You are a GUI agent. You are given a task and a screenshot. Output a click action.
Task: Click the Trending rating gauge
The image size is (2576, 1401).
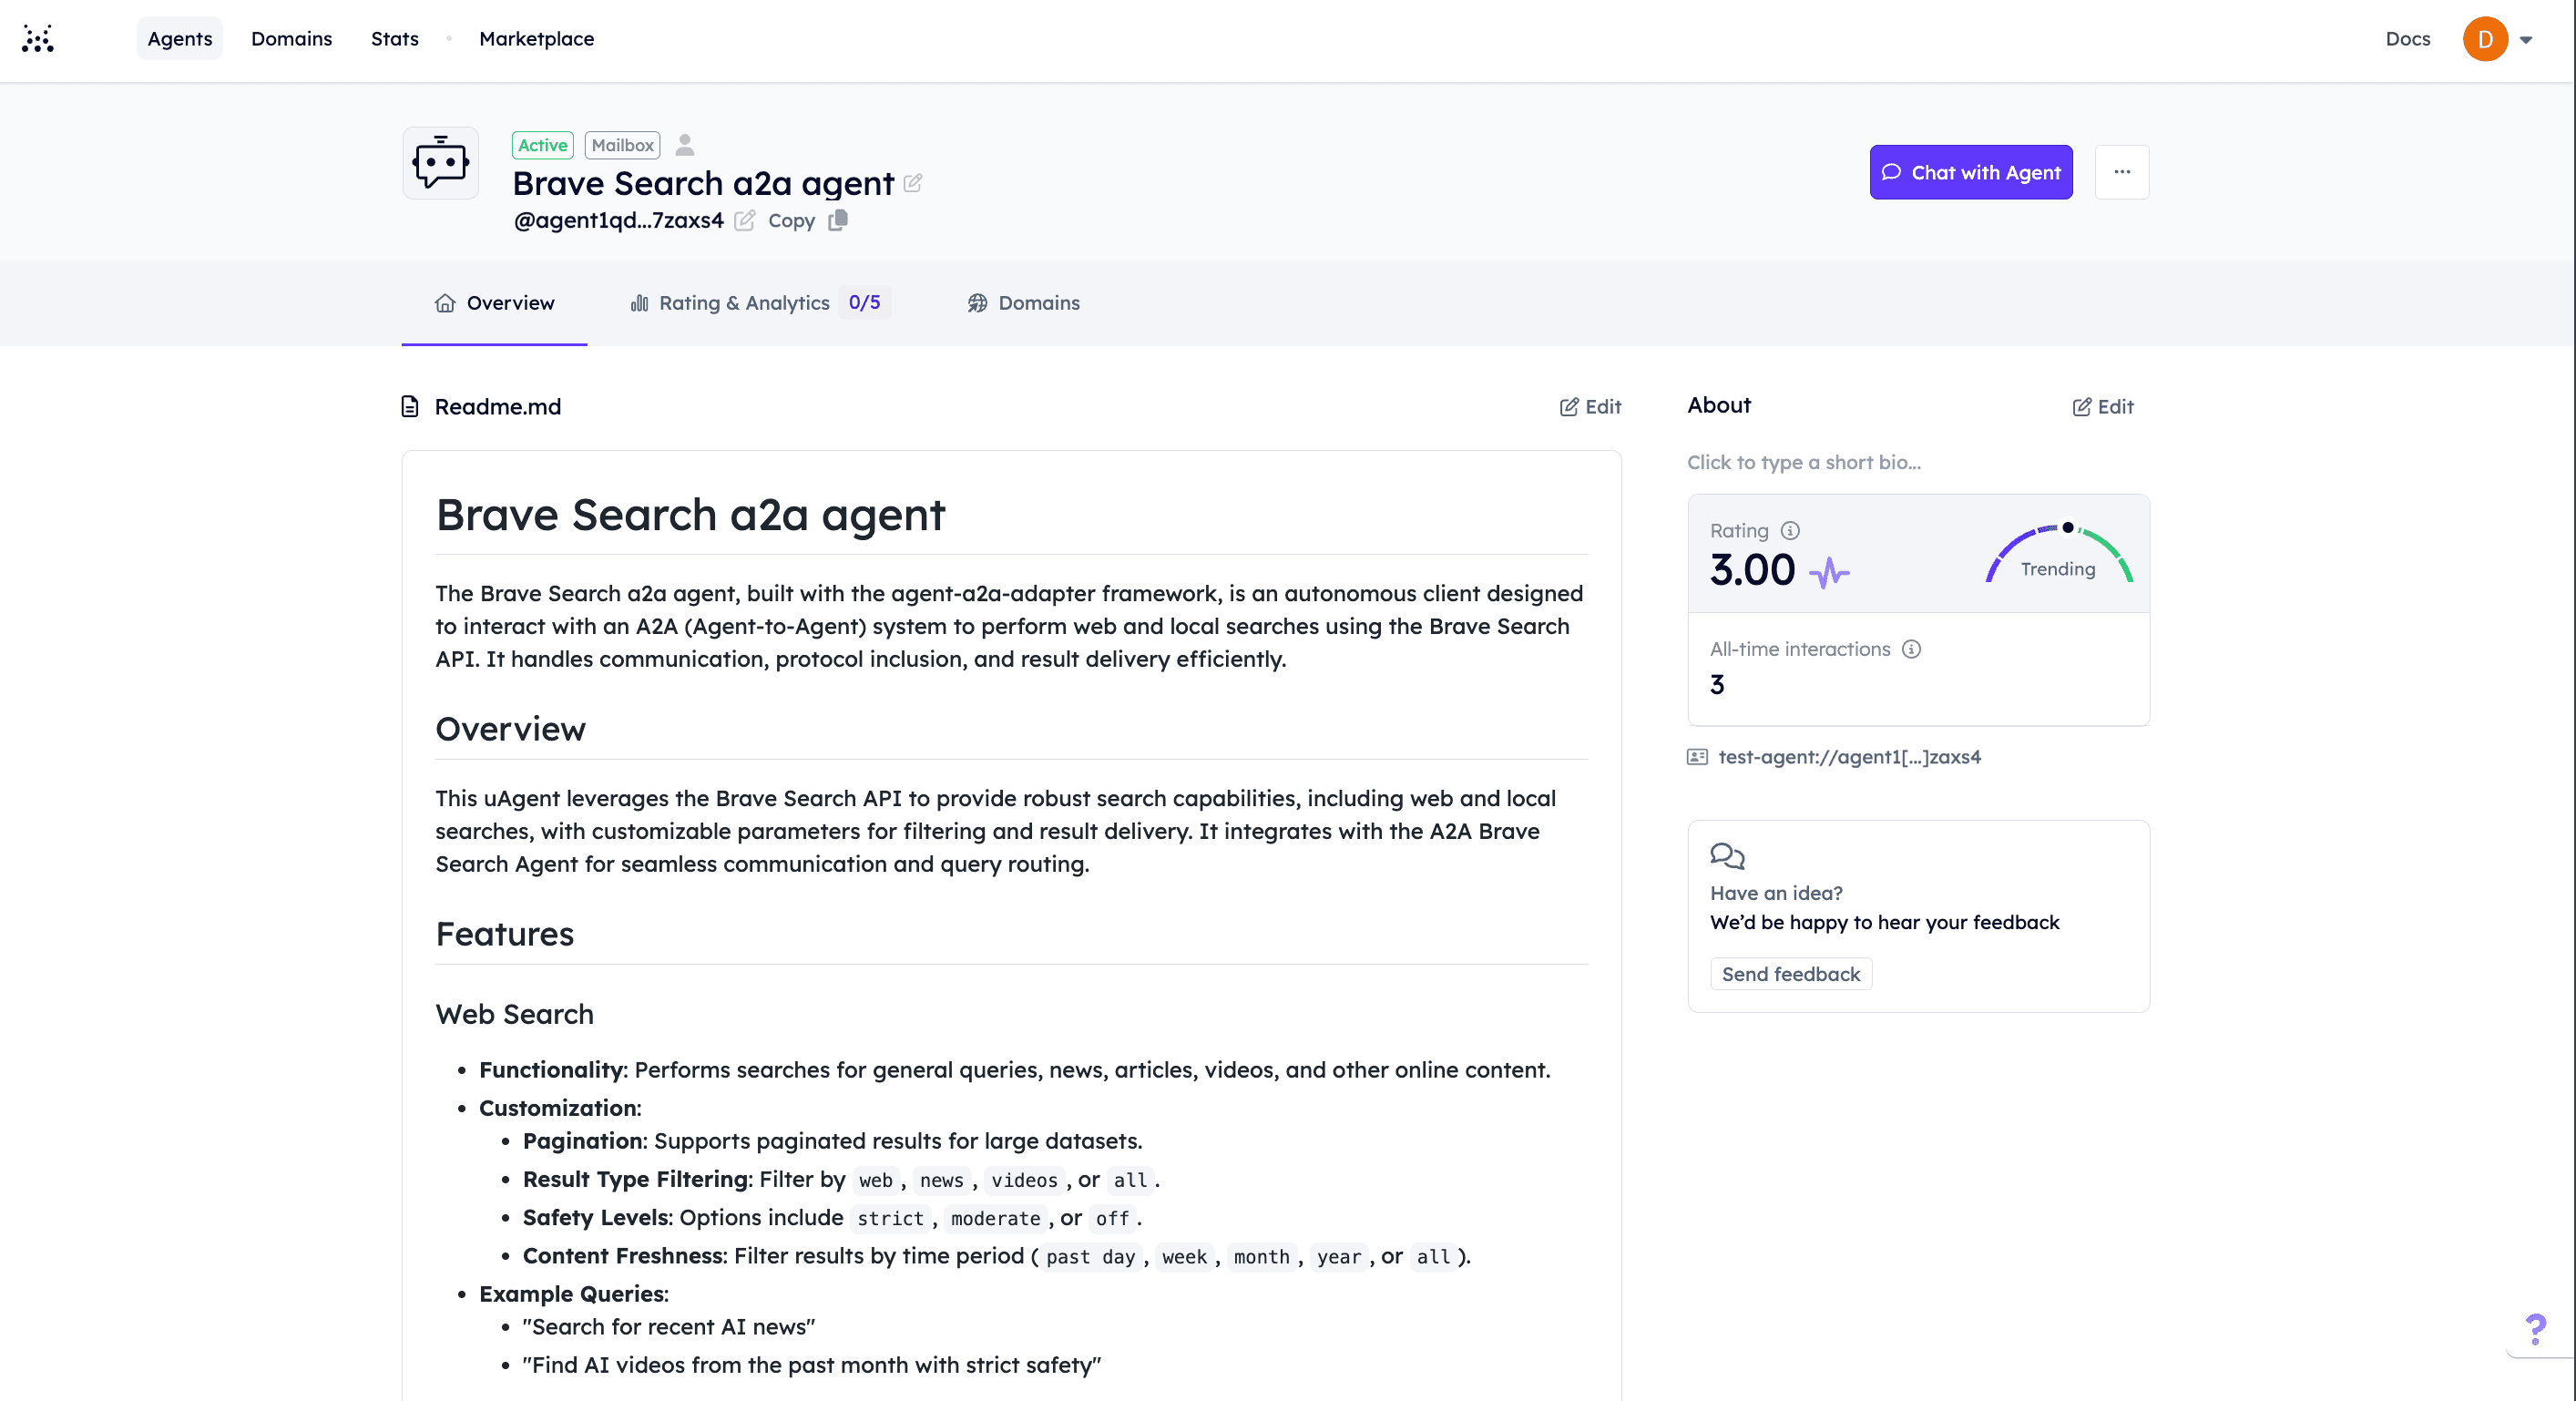2058,552
